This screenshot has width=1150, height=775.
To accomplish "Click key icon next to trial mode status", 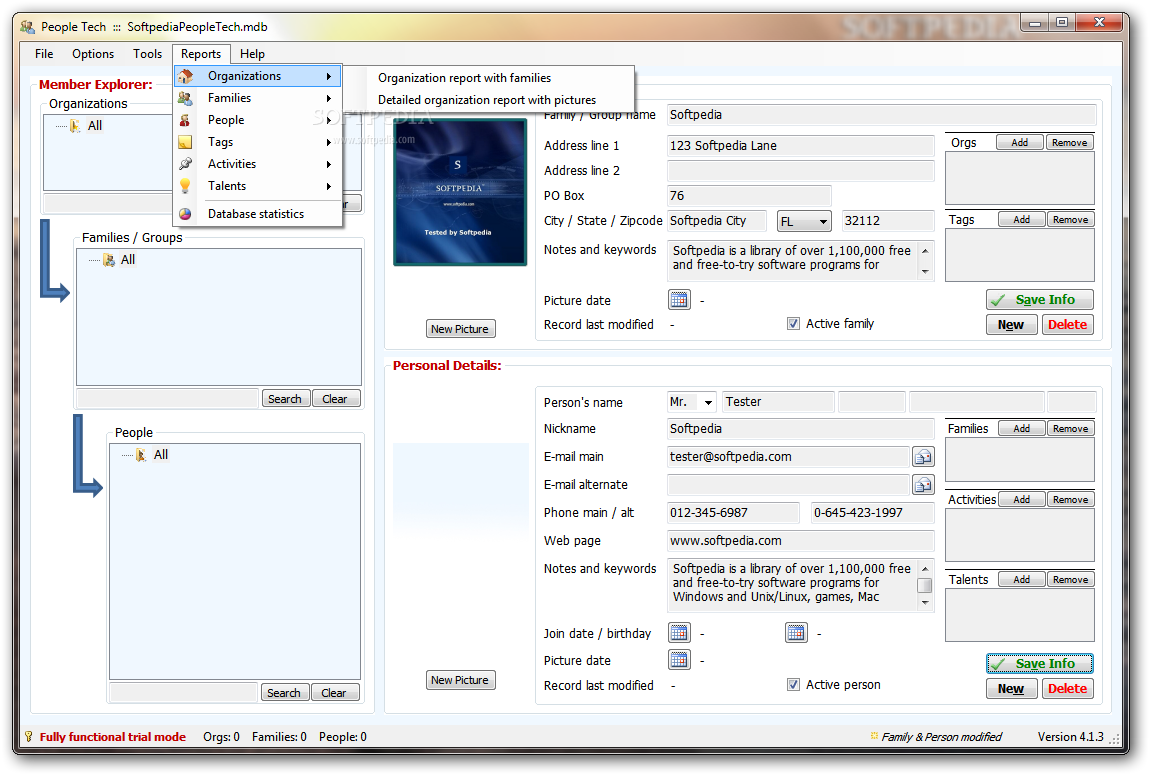I will coord(29,736).
